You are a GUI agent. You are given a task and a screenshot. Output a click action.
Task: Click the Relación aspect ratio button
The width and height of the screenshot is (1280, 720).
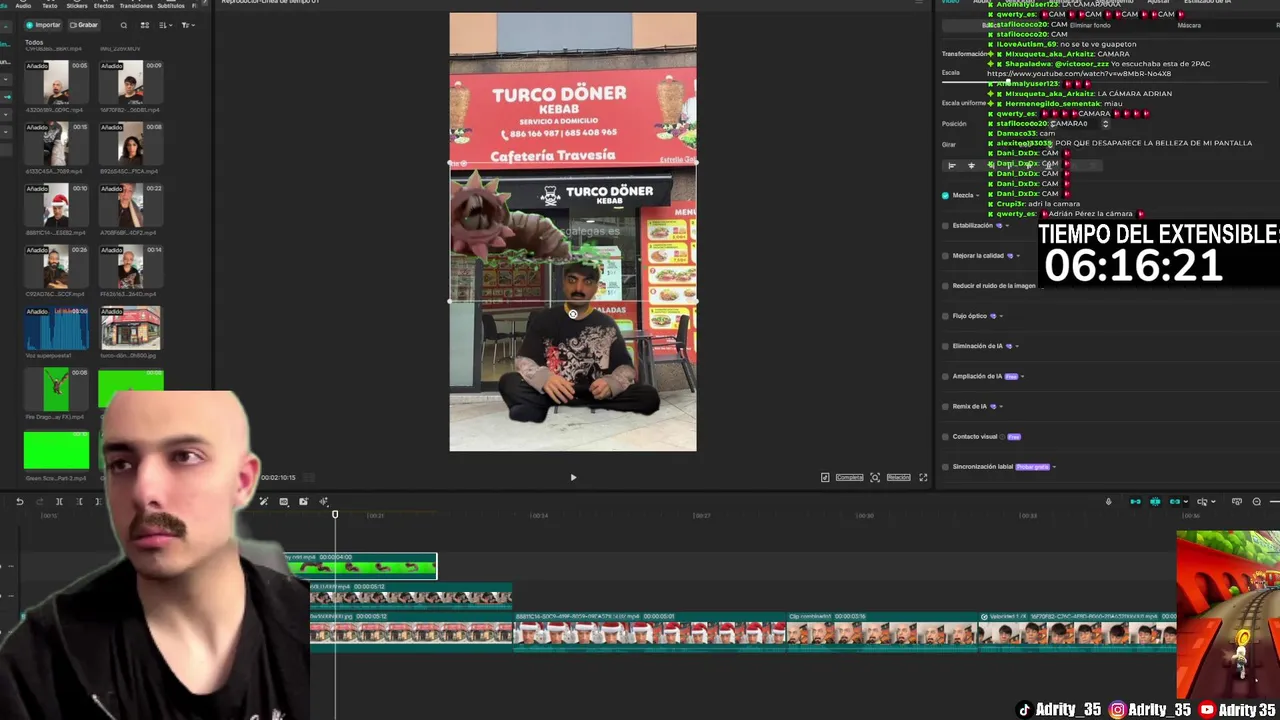point(898,478)
